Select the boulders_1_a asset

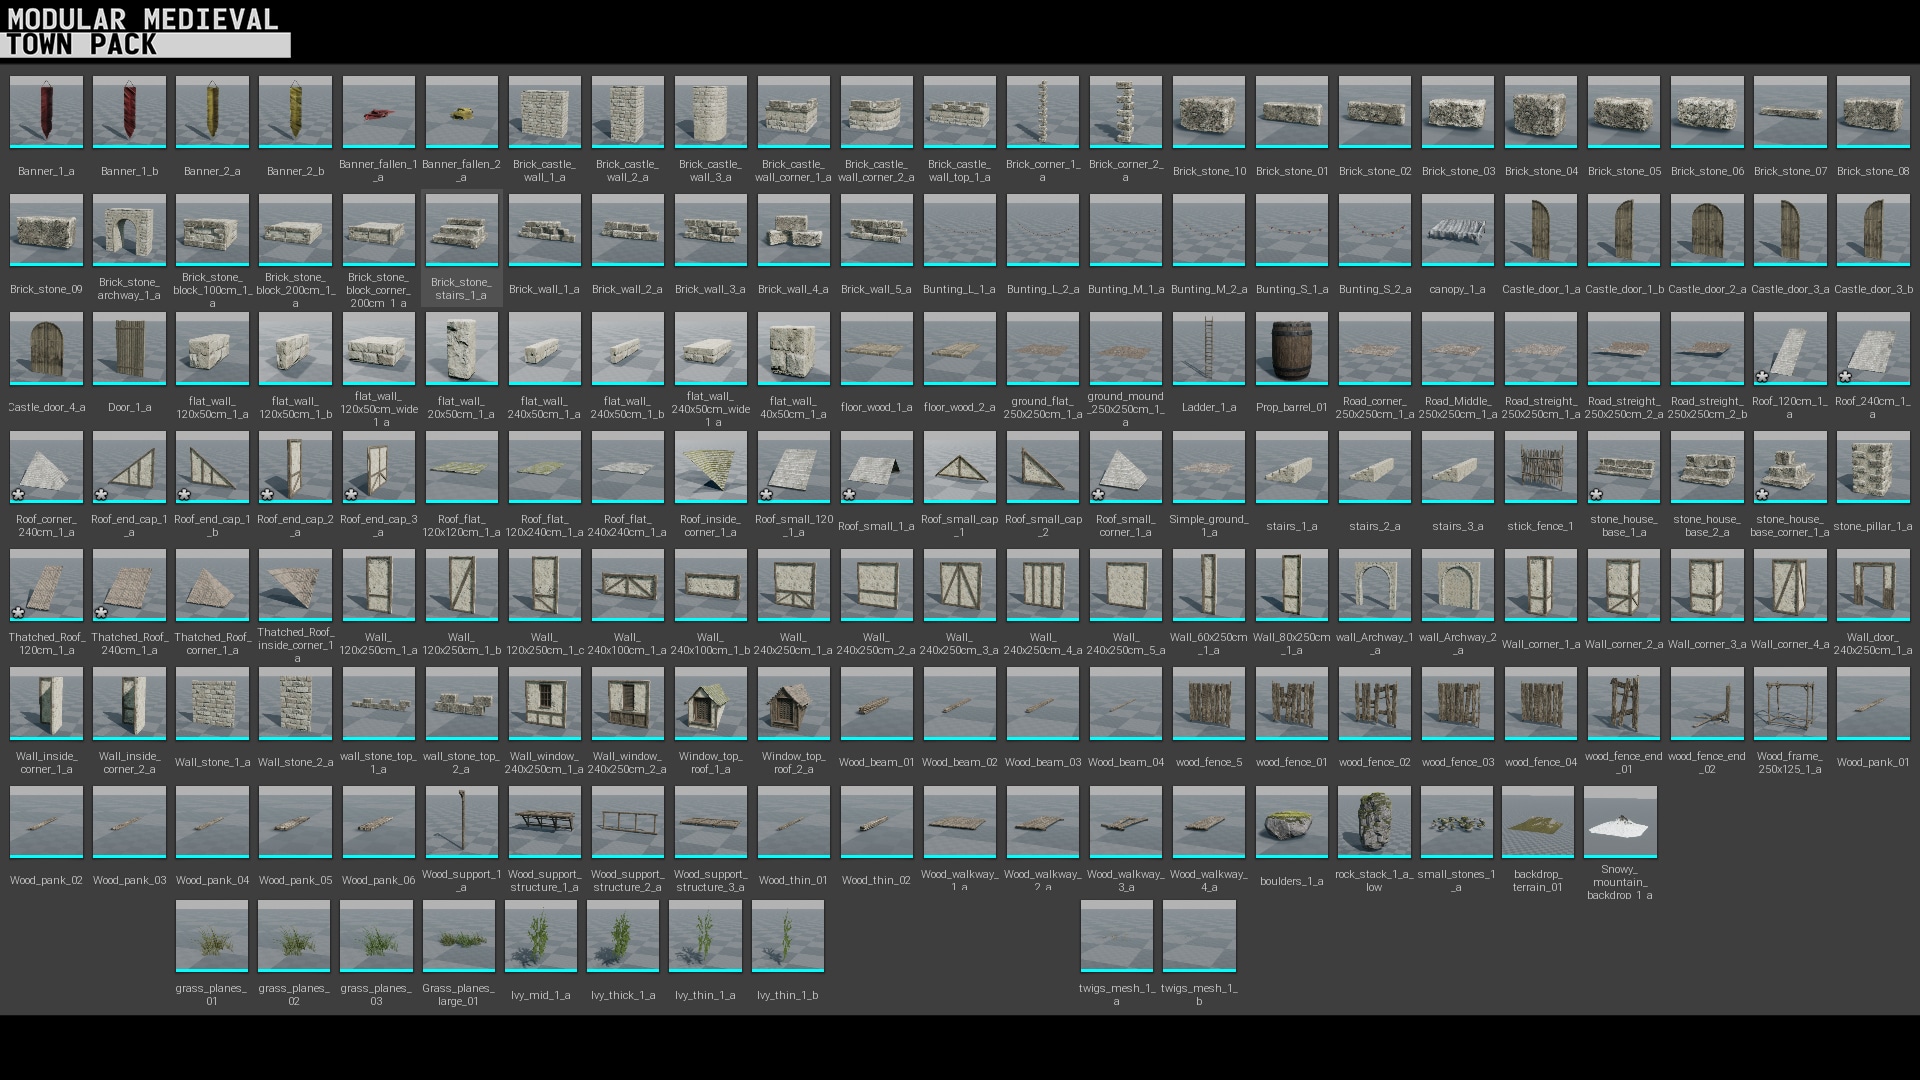pos(1291,821)
